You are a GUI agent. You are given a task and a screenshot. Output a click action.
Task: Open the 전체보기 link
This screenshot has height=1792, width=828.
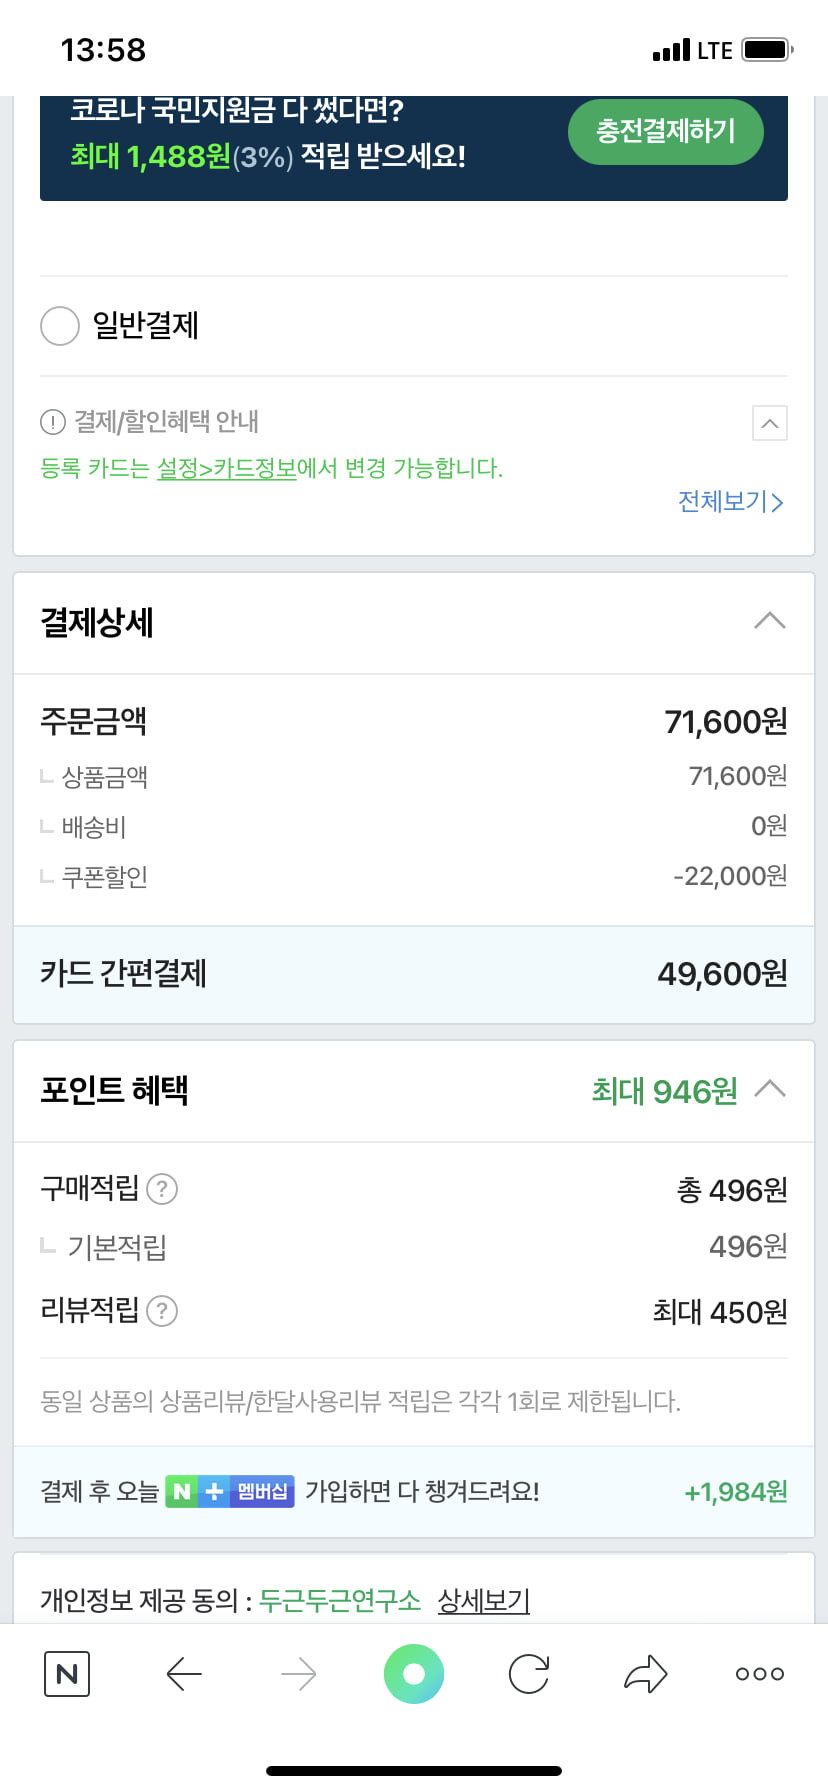click(x=731, y=501)
